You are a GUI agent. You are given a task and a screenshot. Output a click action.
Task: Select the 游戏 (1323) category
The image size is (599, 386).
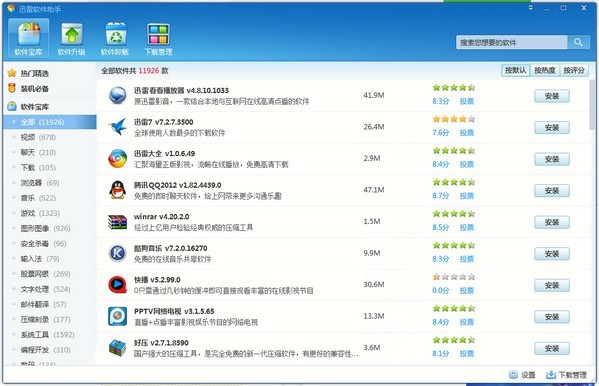click(x=40, y=213)
